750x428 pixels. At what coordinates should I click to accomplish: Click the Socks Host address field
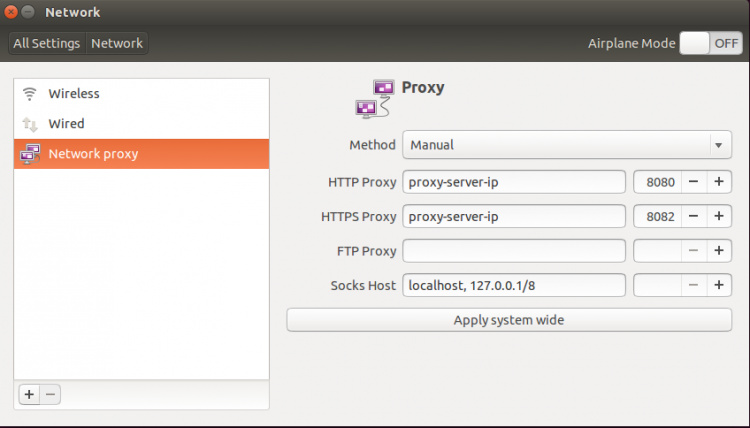[x=513, y=285]
